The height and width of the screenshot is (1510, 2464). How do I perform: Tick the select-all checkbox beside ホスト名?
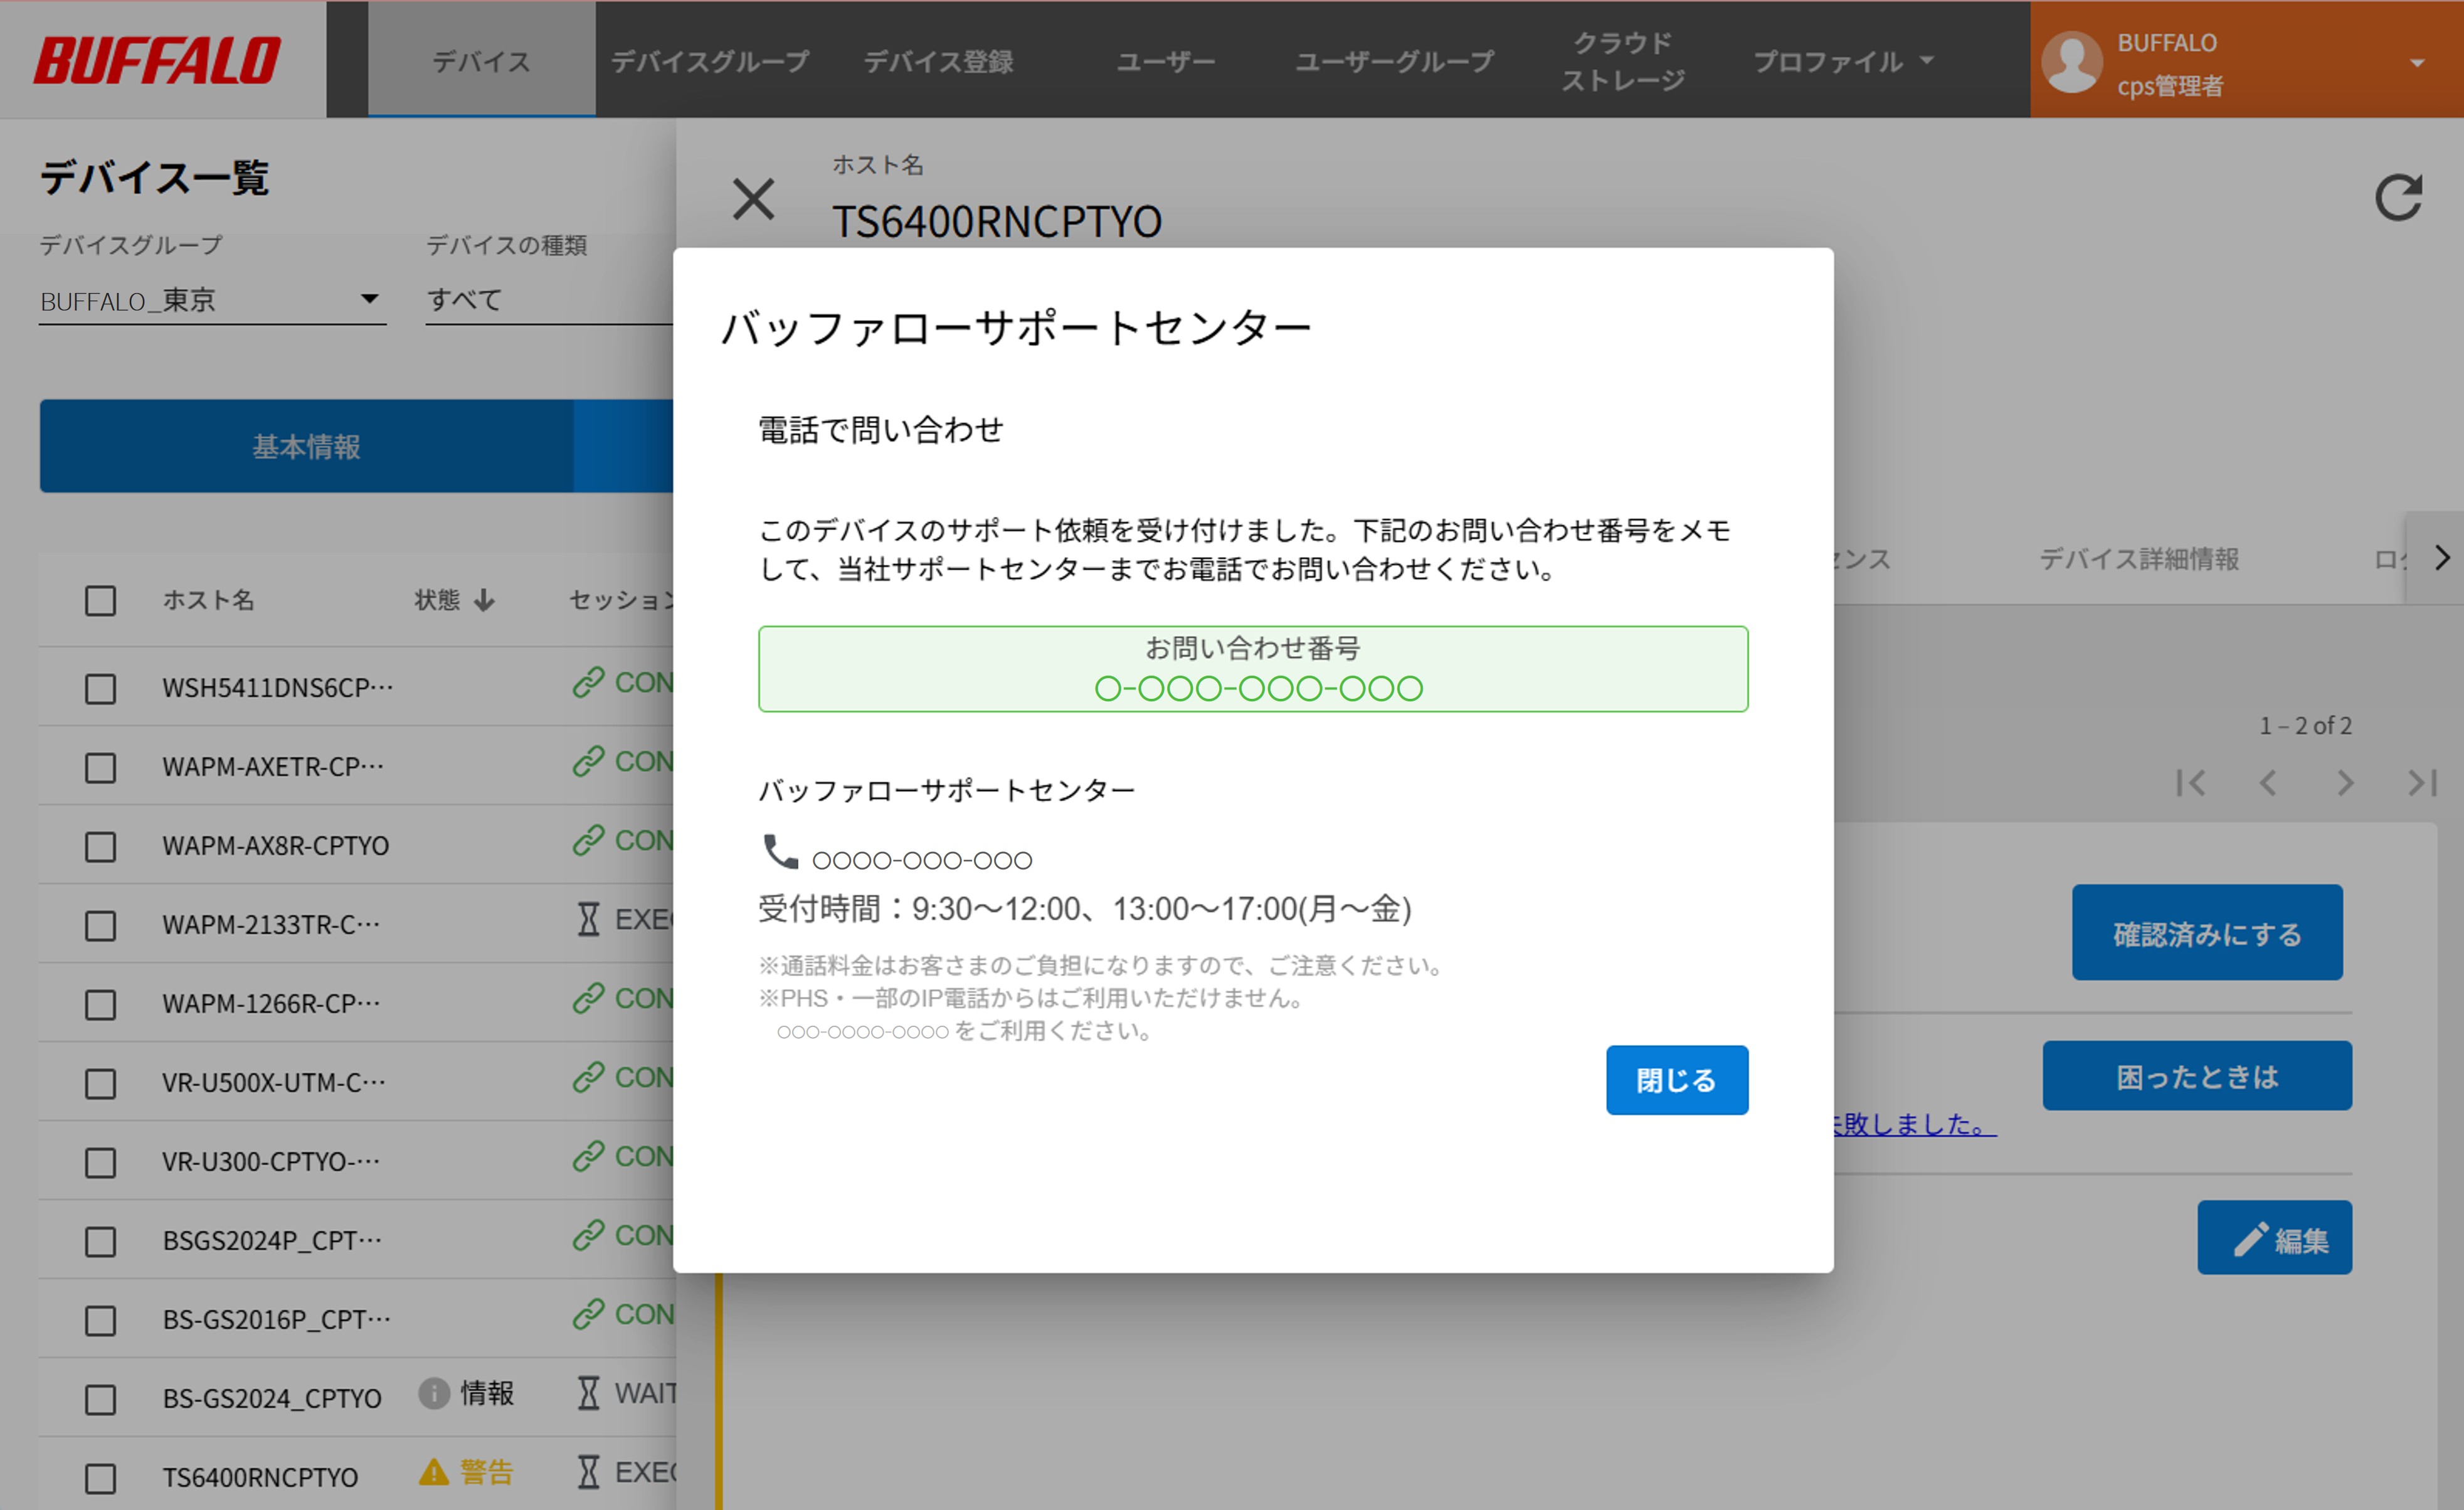tap(100, 601)
